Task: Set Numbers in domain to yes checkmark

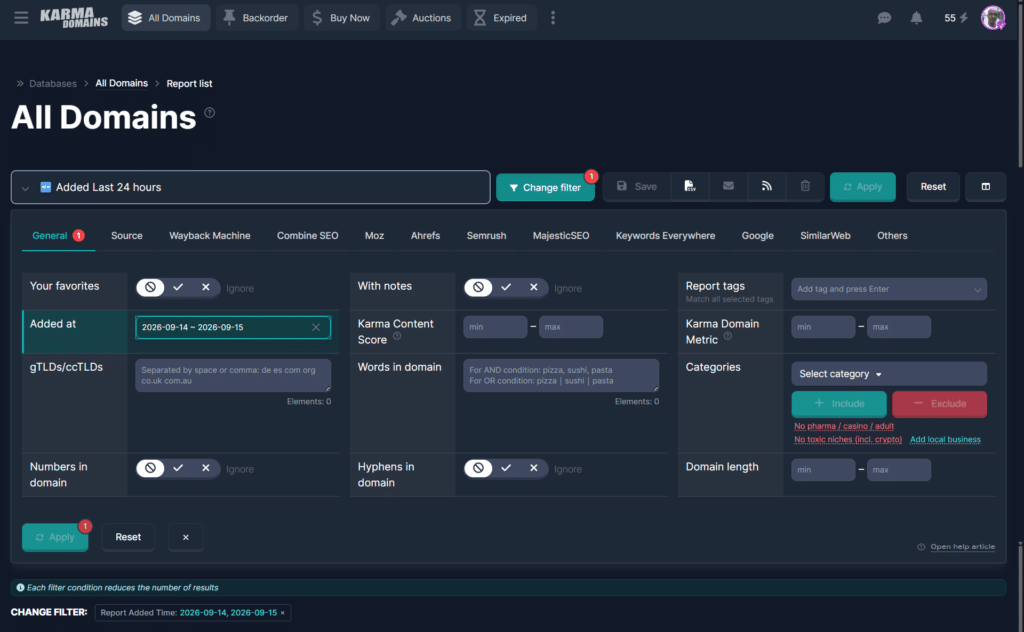Action: pyautogui.click(x=178, y=468)
